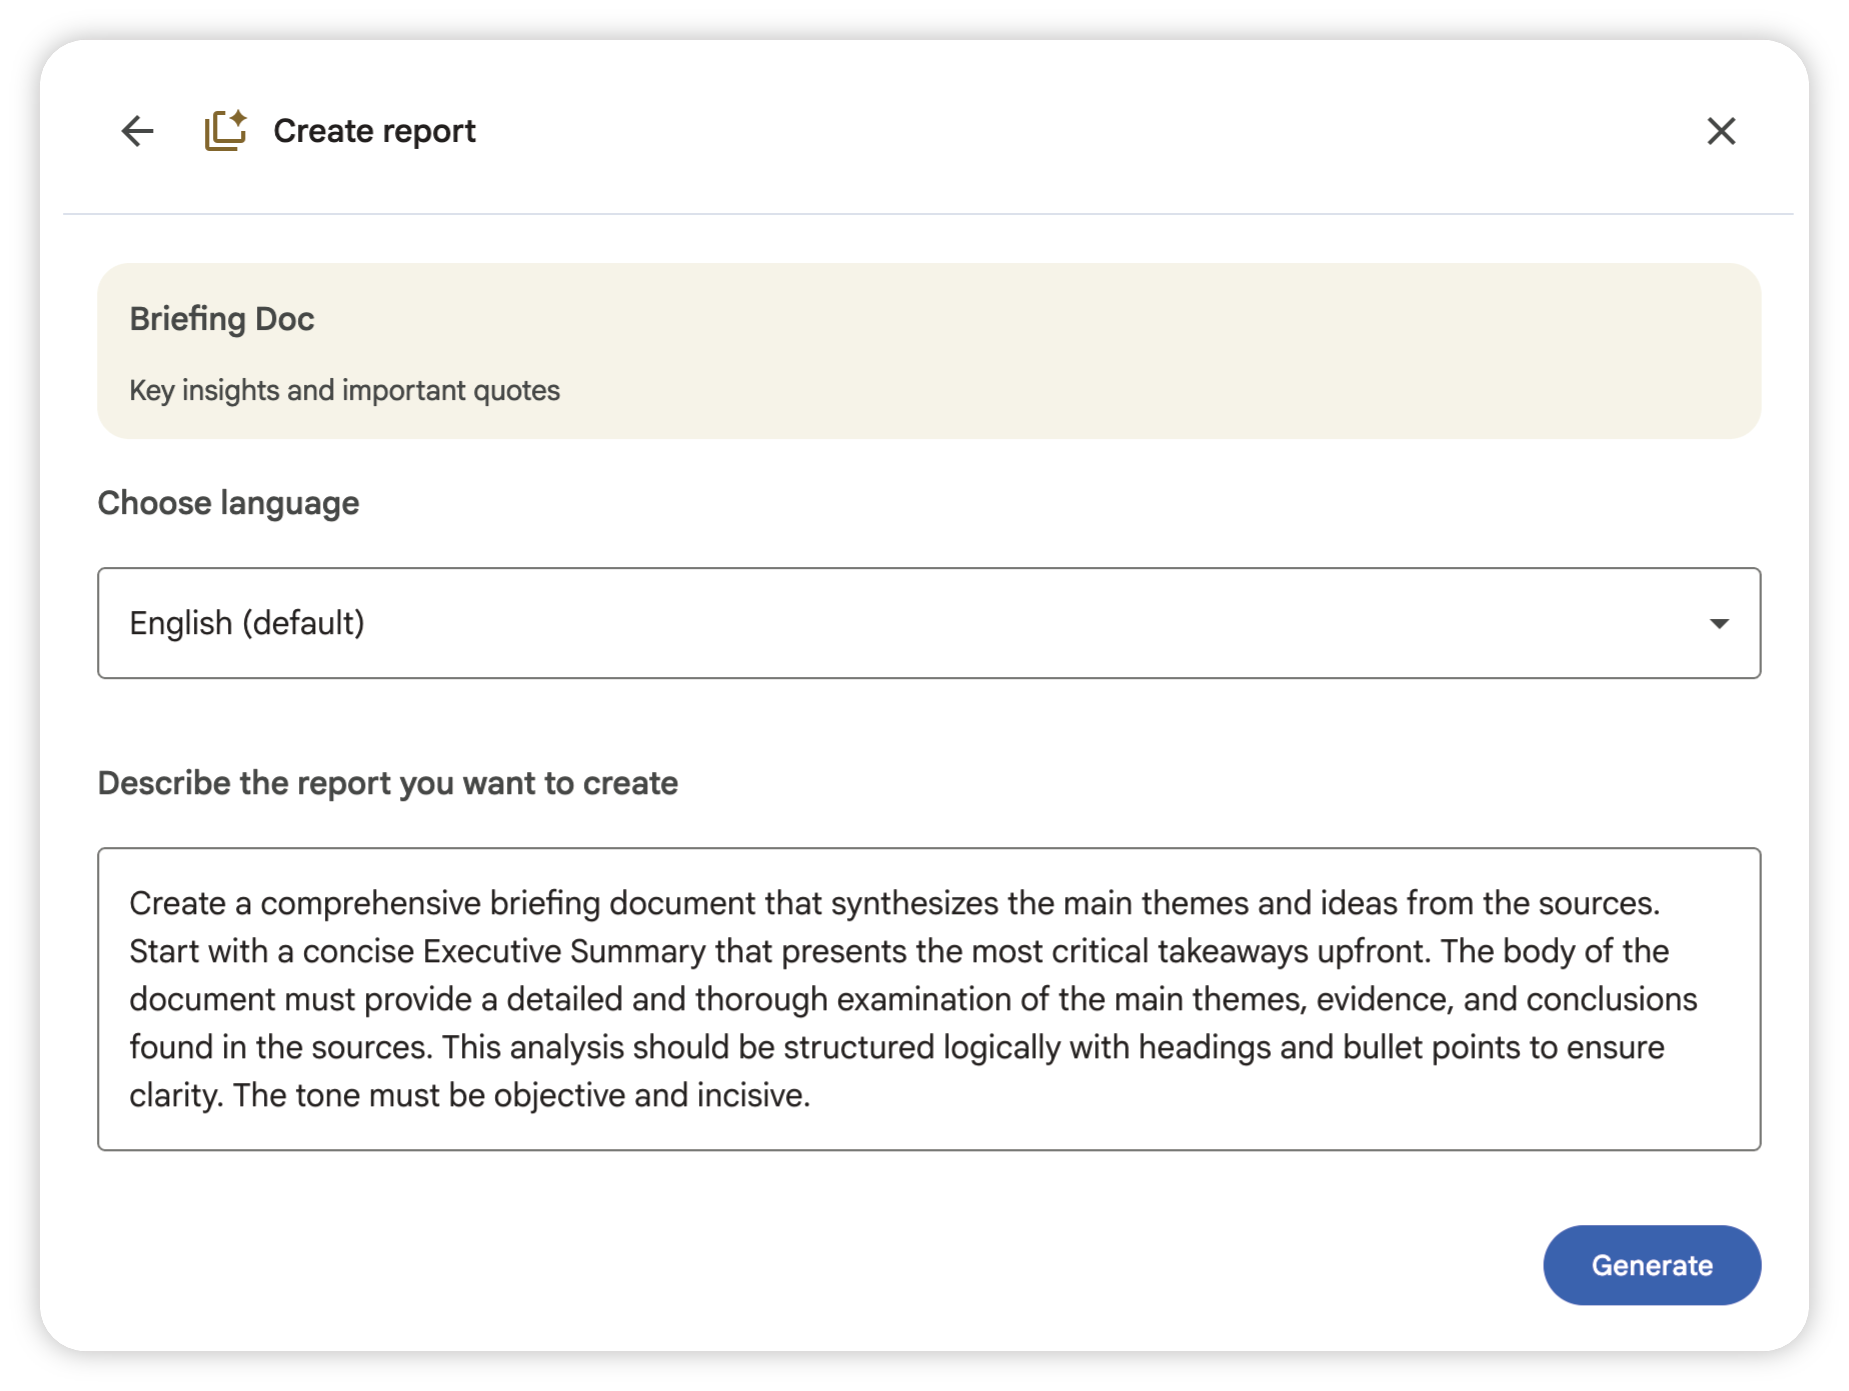Click the Create report sparkle document icon

coord(226,131)
